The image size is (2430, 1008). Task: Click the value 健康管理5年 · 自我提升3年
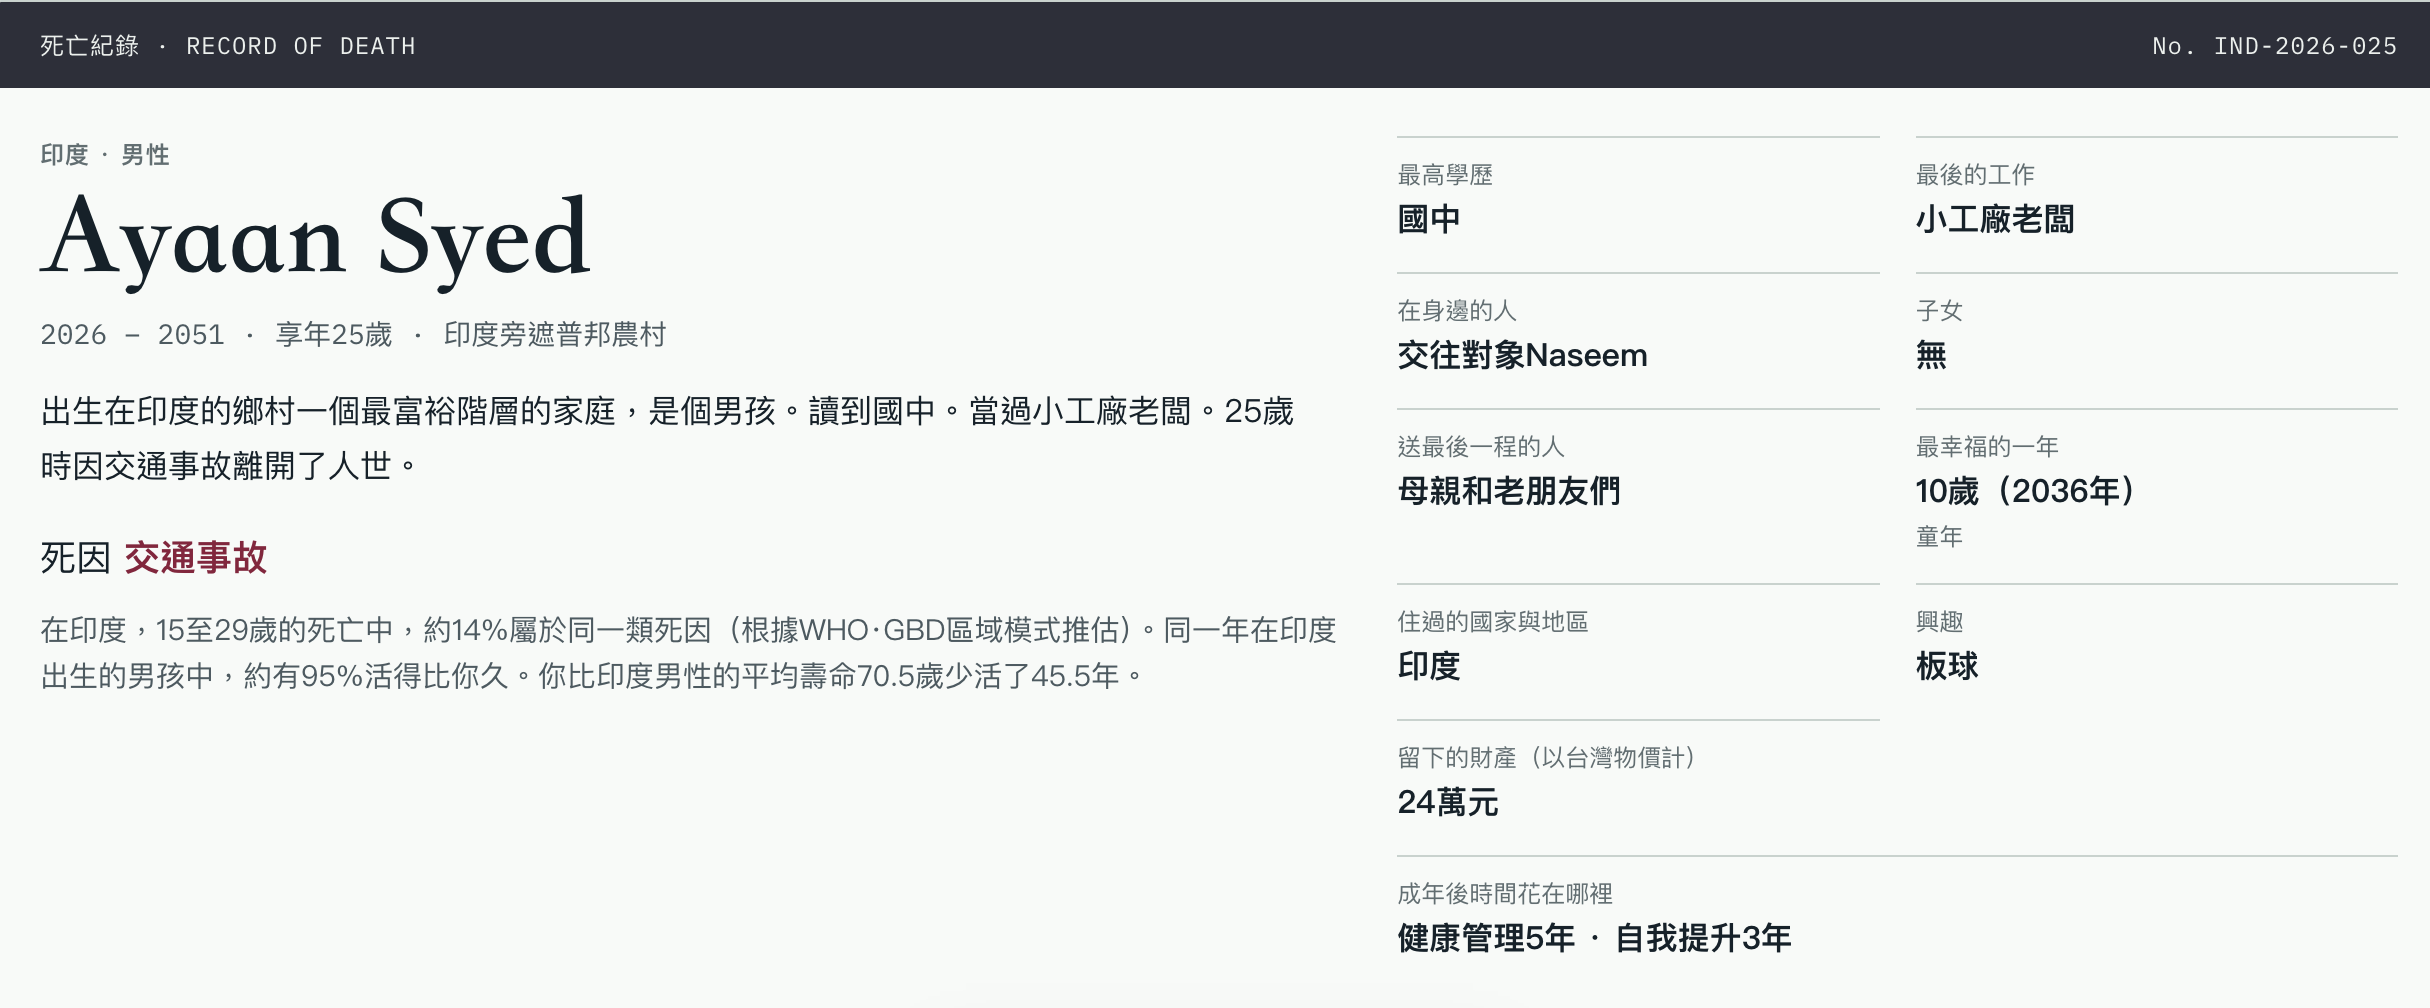tap(1594, 938)
